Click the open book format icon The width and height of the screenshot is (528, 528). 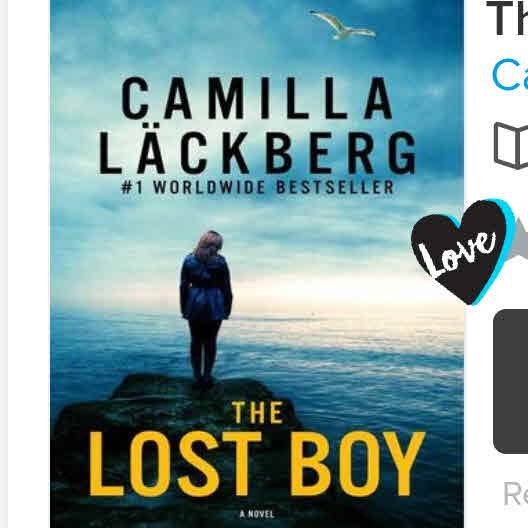pyautogui.click(x=511, y=145)
